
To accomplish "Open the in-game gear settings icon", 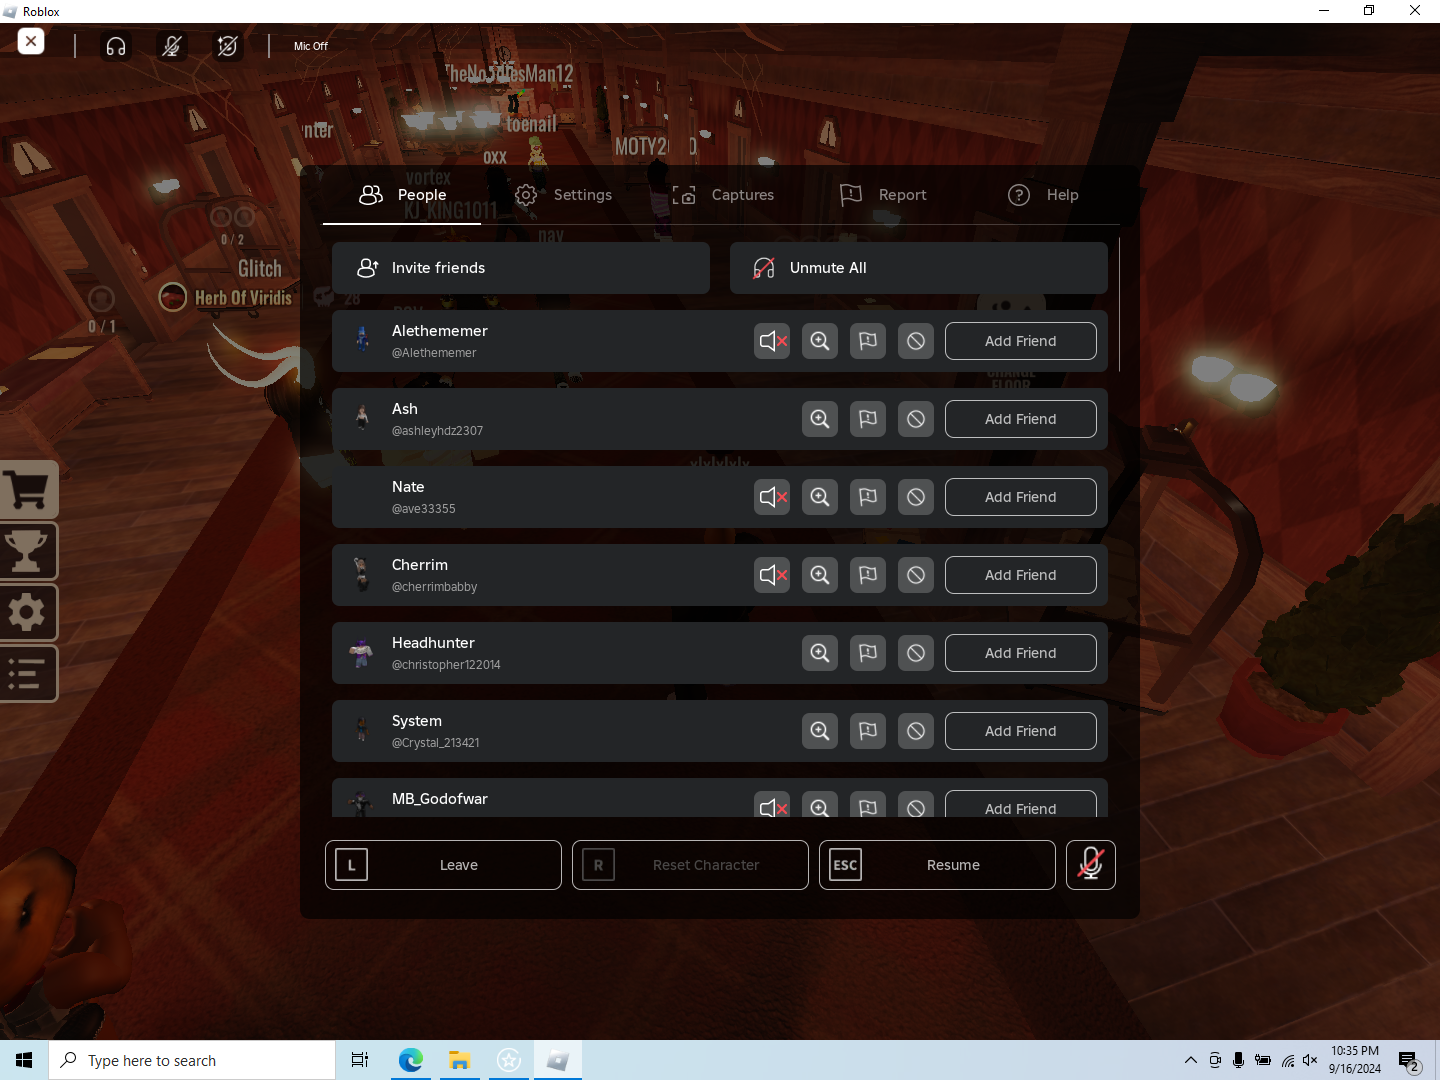I will point(28,612).
